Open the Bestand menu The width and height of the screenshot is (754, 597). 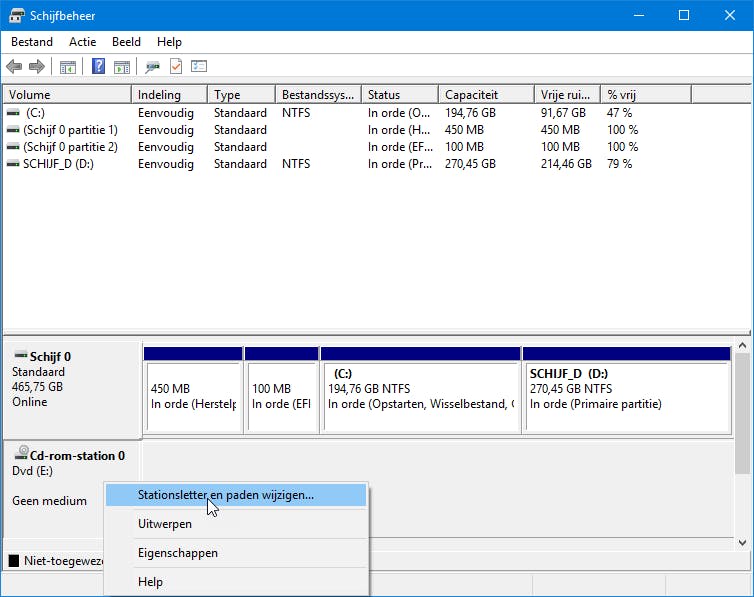click(32, 42)
